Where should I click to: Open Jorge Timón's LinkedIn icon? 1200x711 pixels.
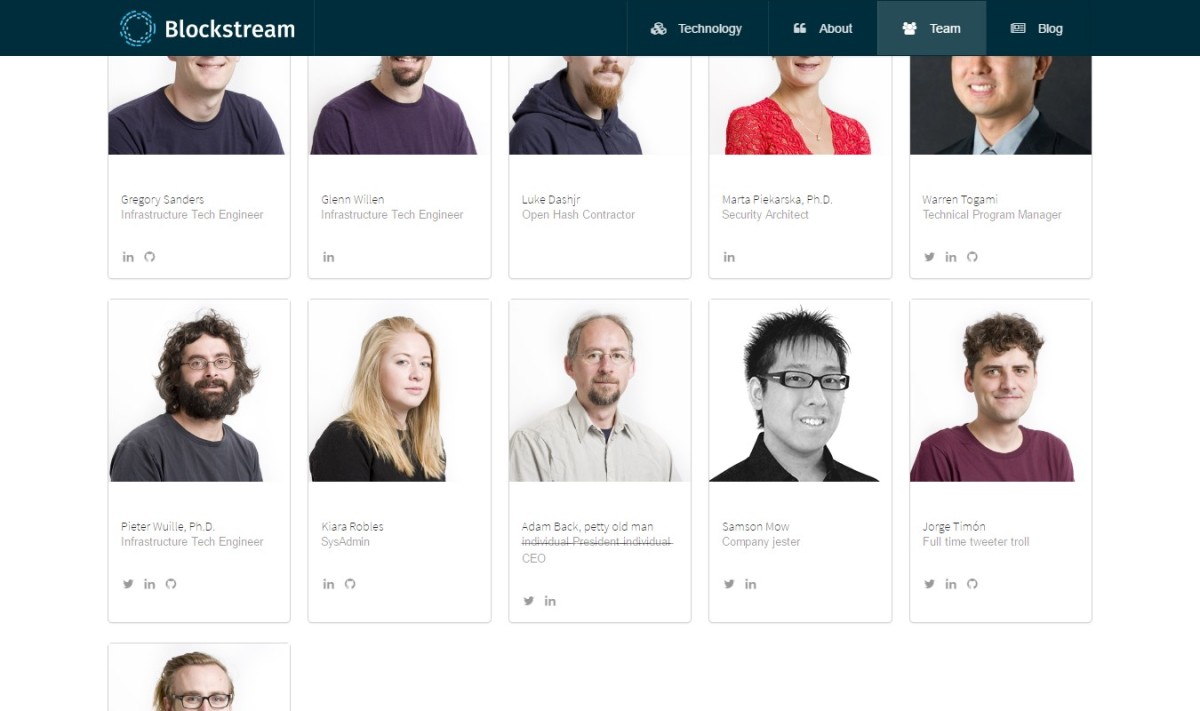(x=951, y=584)
